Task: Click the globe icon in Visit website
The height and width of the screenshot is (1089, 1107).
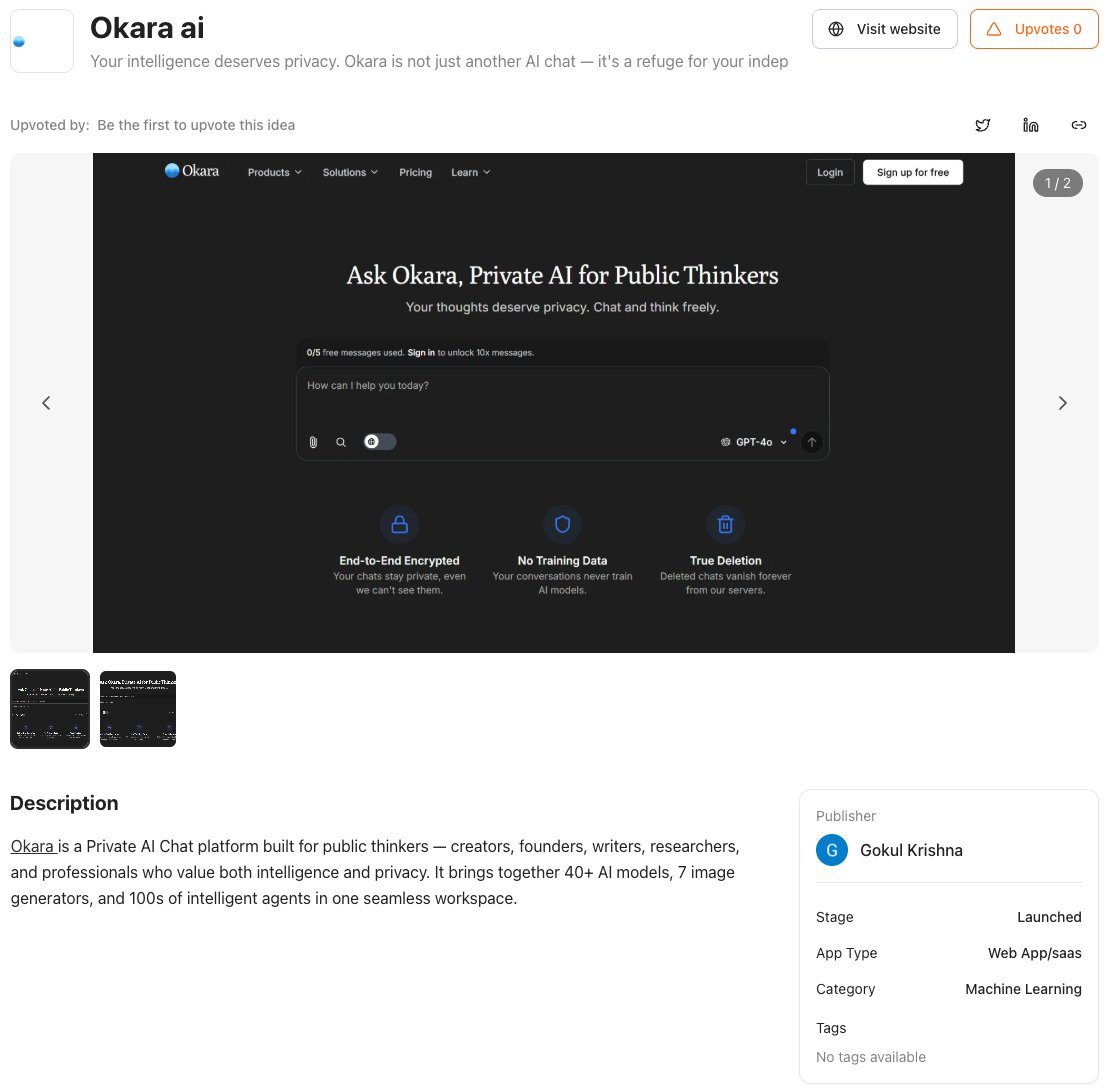Action: point(836,29)
